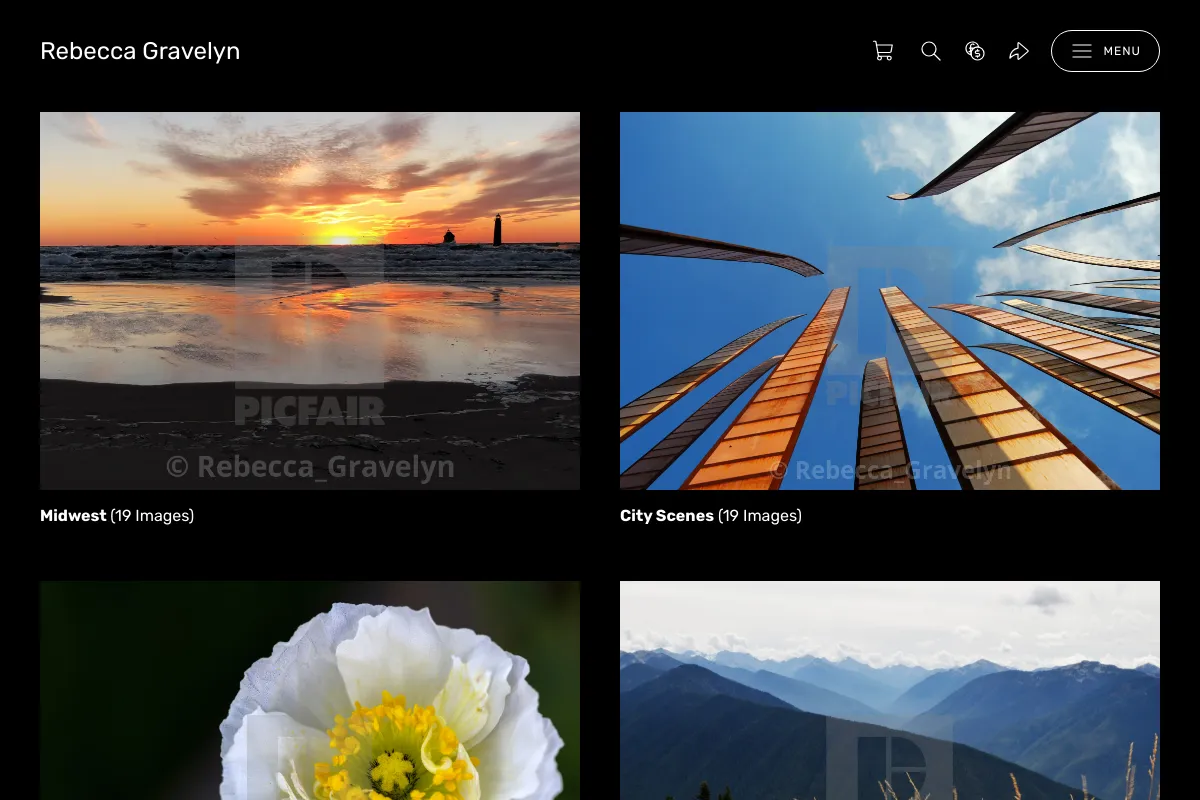The width and height of the screenshot is (1200, 800).
Task: Click the 19 Images count next to Midwest
Action: [152, 516]
